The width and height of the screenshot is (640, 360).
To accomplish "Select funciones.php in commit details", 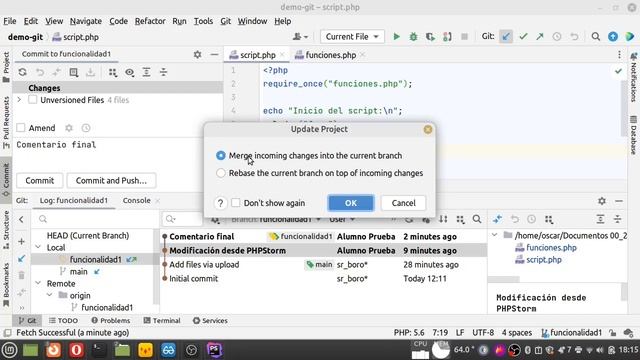I will point(551,248).
